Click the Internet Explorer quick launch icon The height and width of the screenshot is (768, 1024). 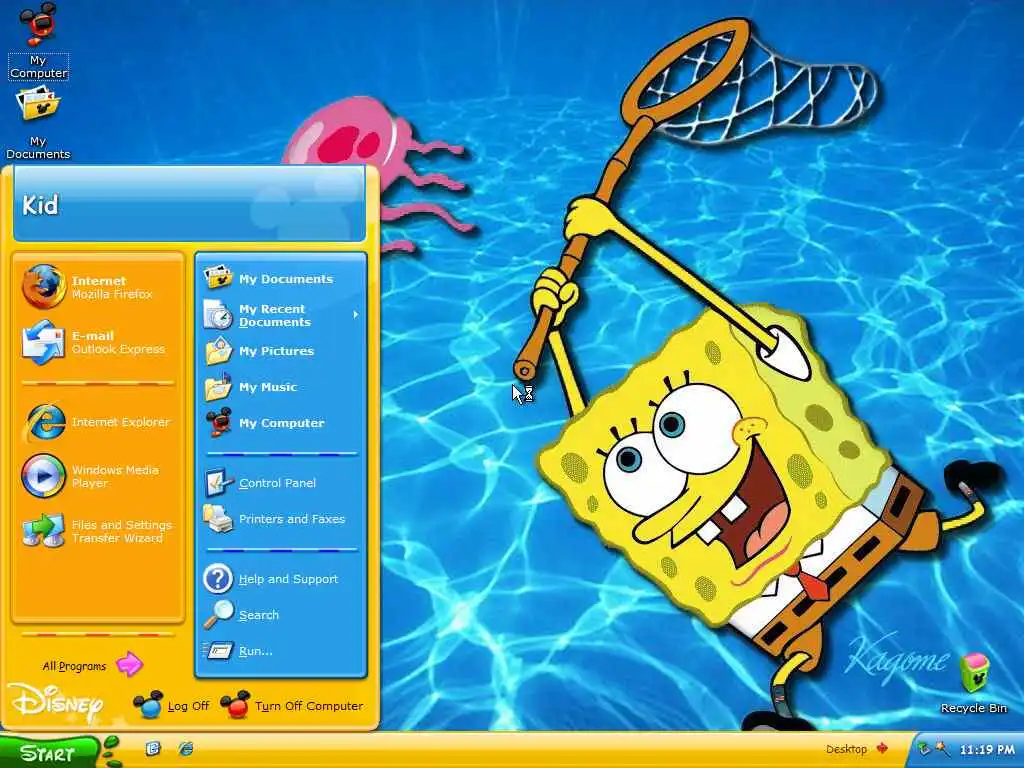pos(186,748)
